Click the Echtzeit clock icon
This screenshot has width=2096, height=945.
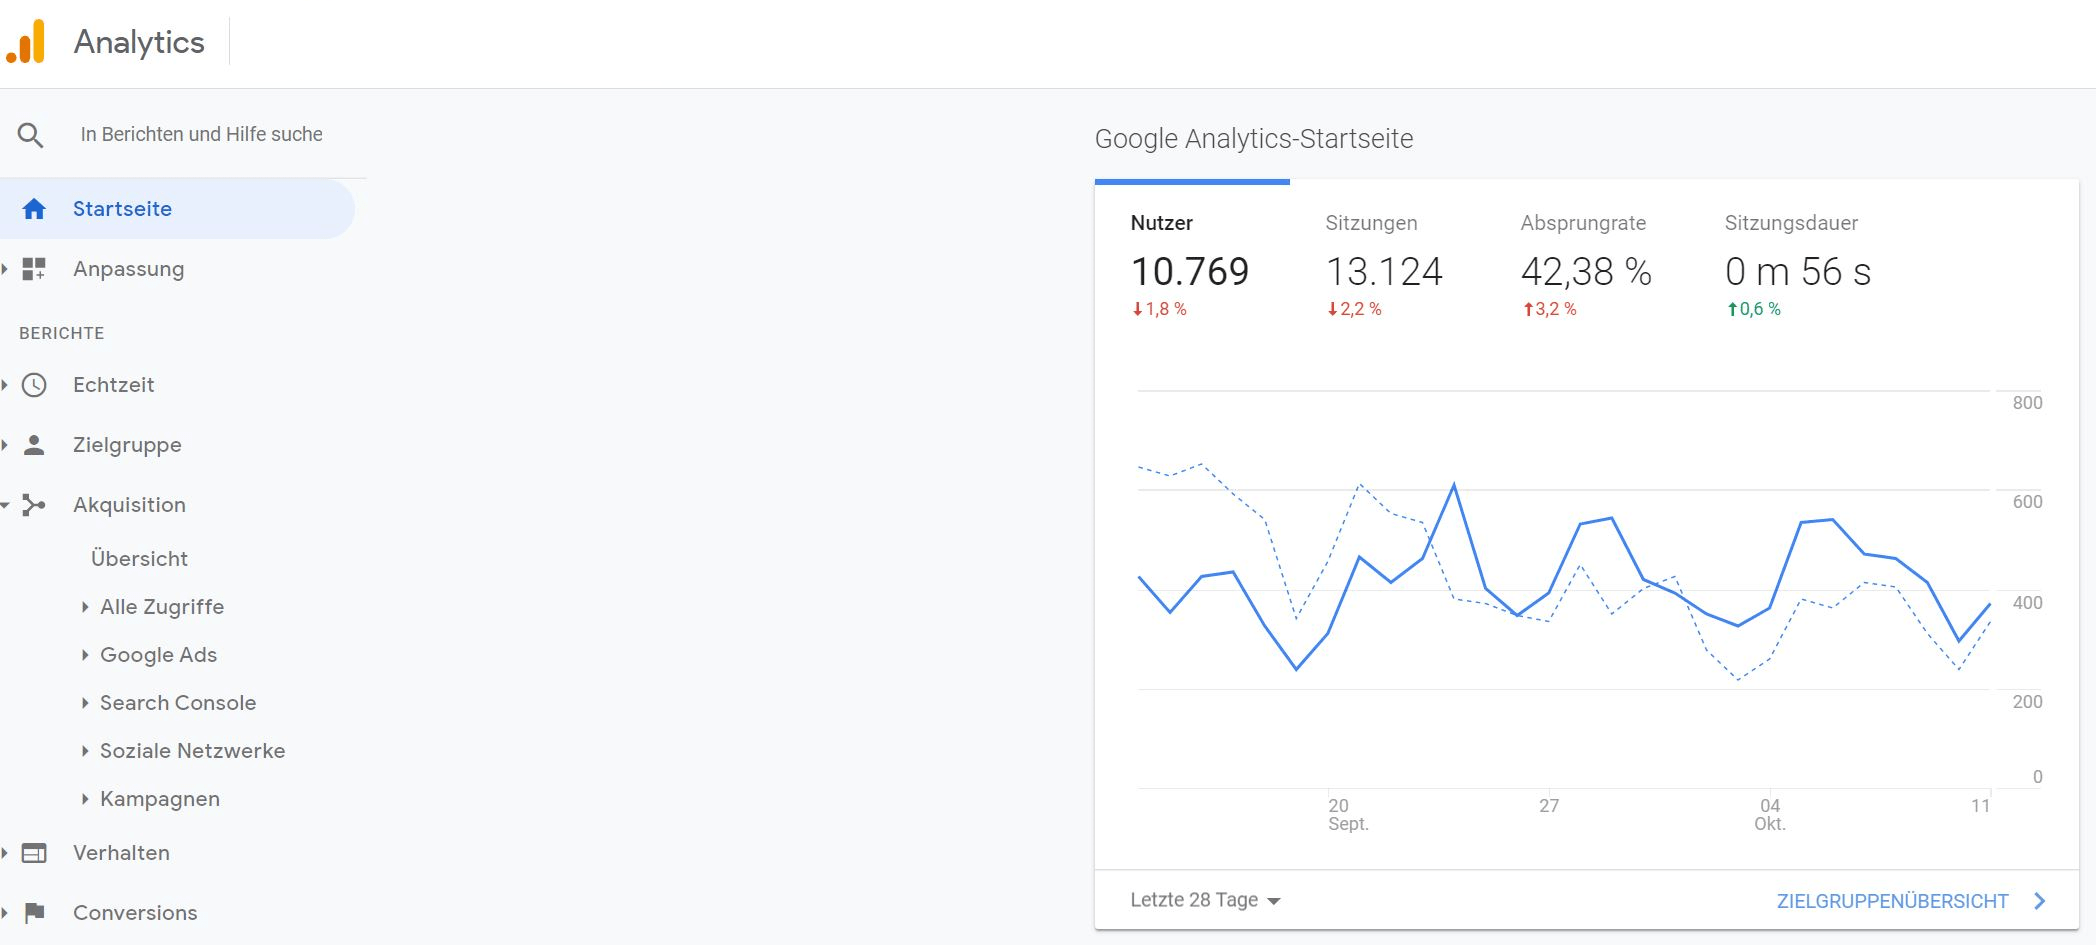pyautogui.click(x=34, y=385)
